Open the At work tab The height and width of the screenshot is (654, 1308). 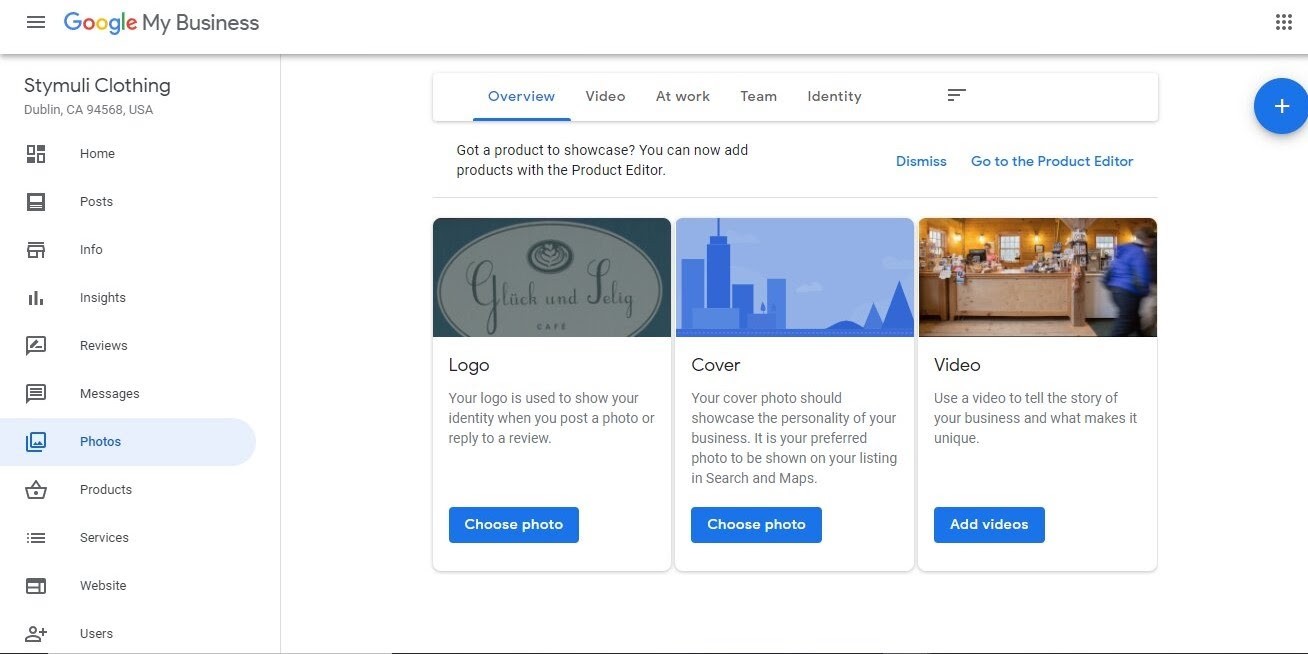(683, 96)
